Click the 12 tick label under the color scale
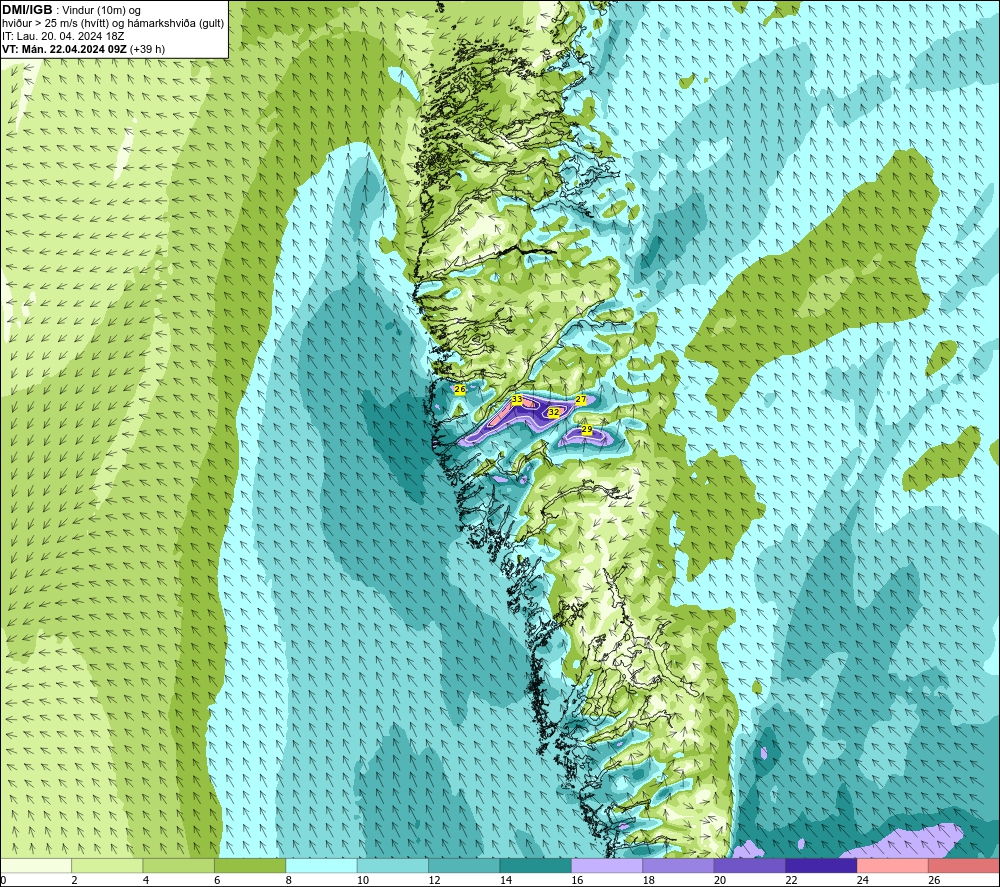The height and width of the screenshot is (887, 1000). pyautogui.click(x=434, y=880)
